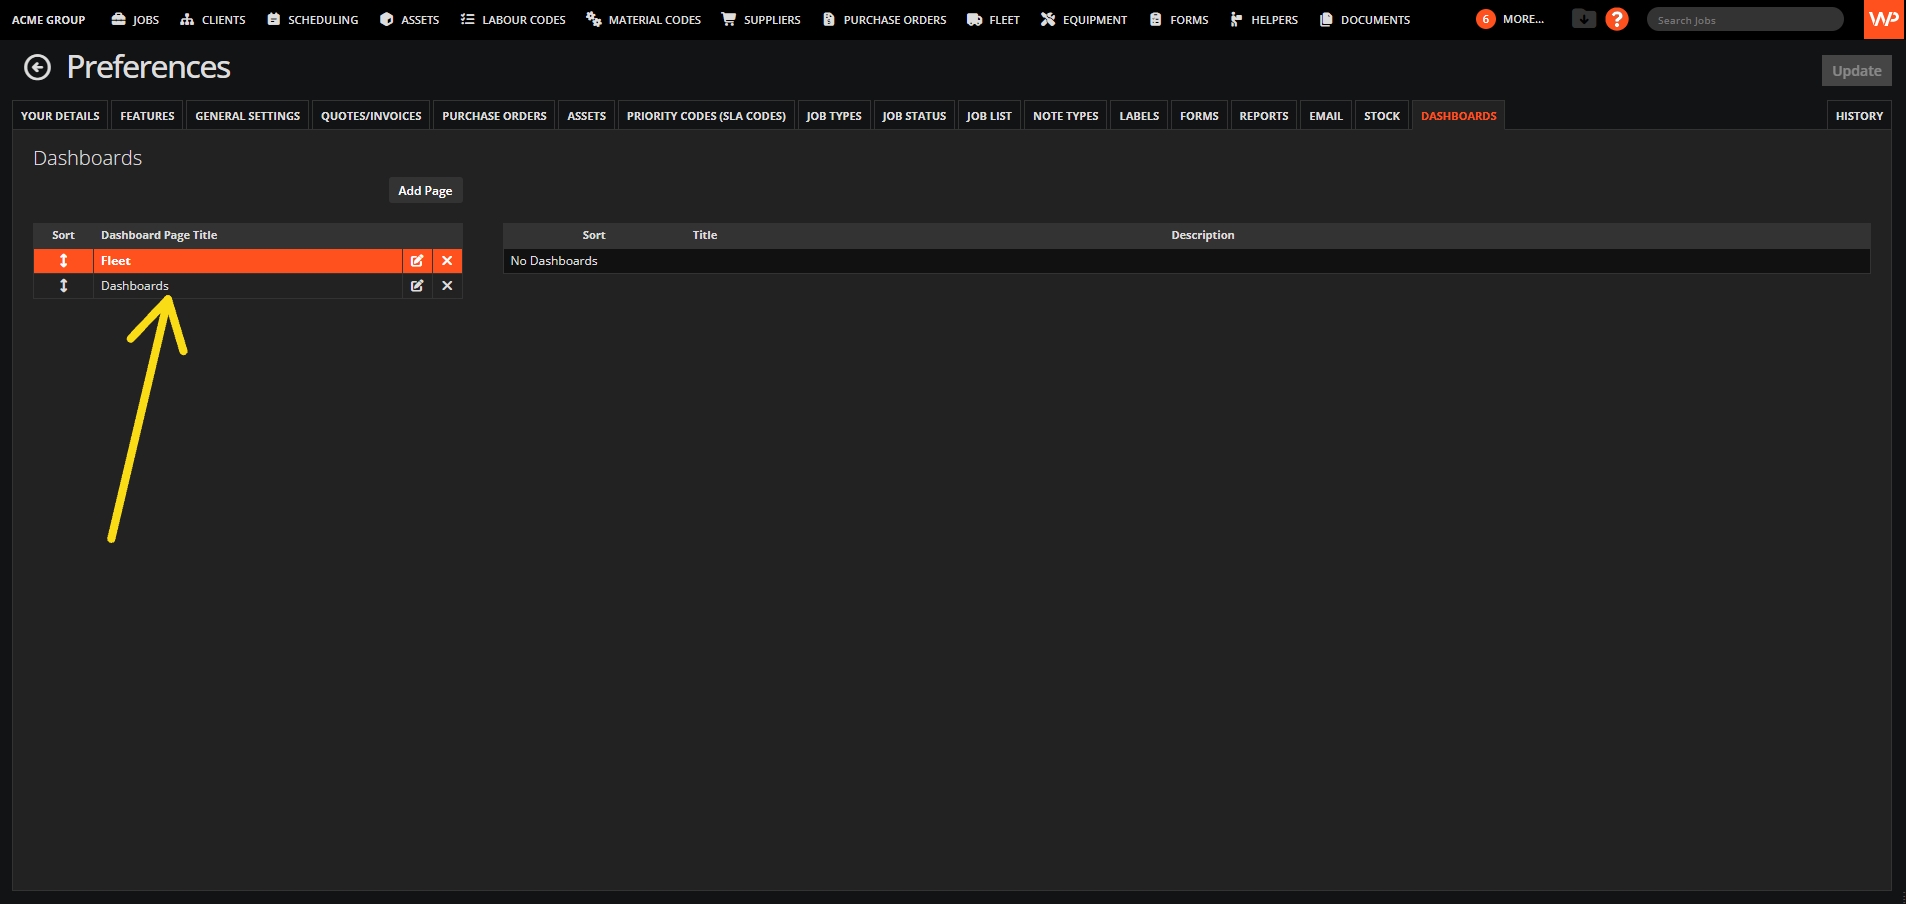Go to Assets in top navigation bar
This screenshot has height=904, width=1906.
[x=409, y=20]
